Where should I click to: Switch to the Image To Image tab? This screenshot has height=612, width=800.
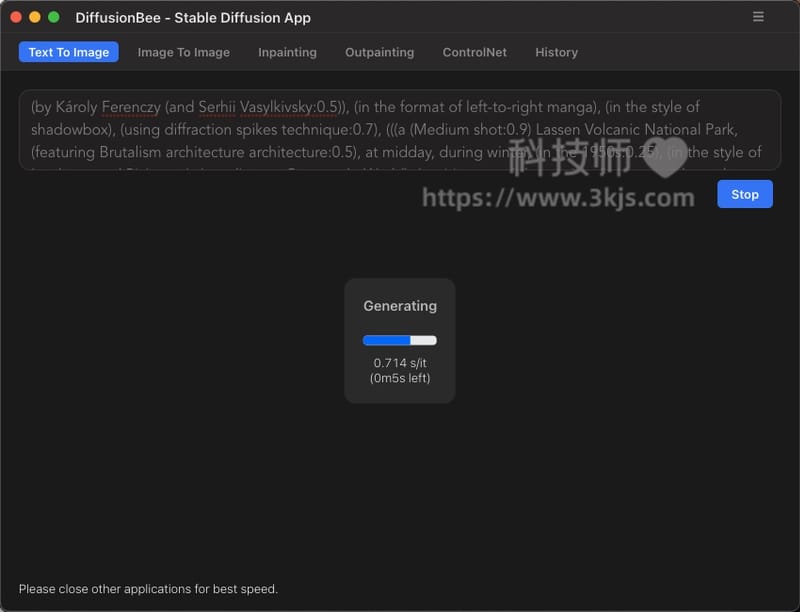click(184, 52)
